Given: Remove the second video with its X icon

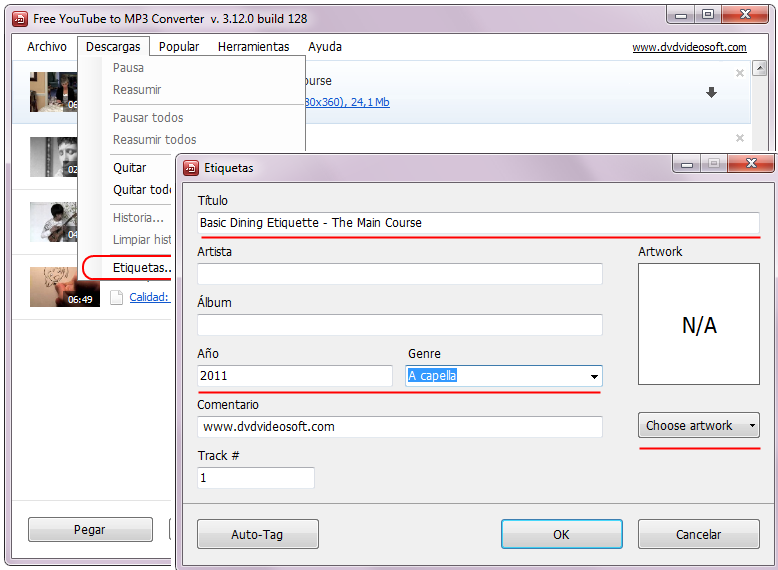Looking at the screenshot, I should 740,138.
